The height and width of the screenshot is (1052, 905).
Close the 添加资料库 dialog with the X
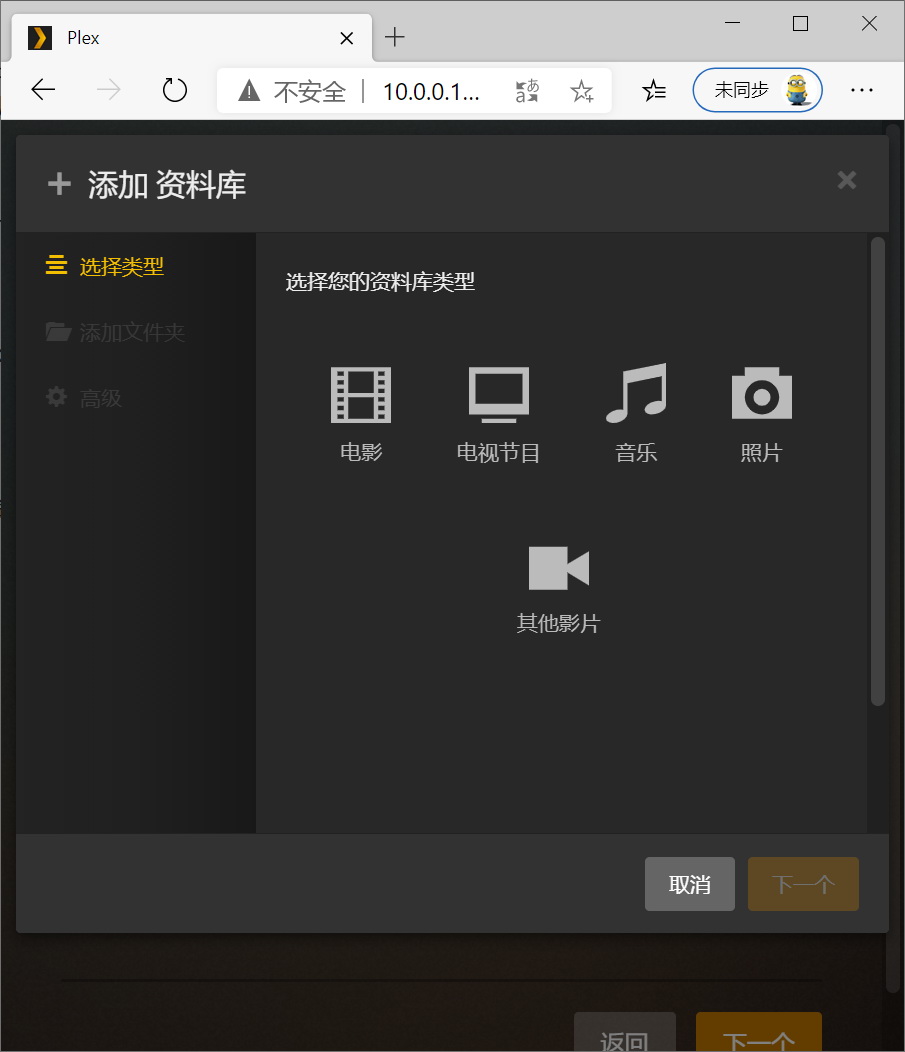847,180
